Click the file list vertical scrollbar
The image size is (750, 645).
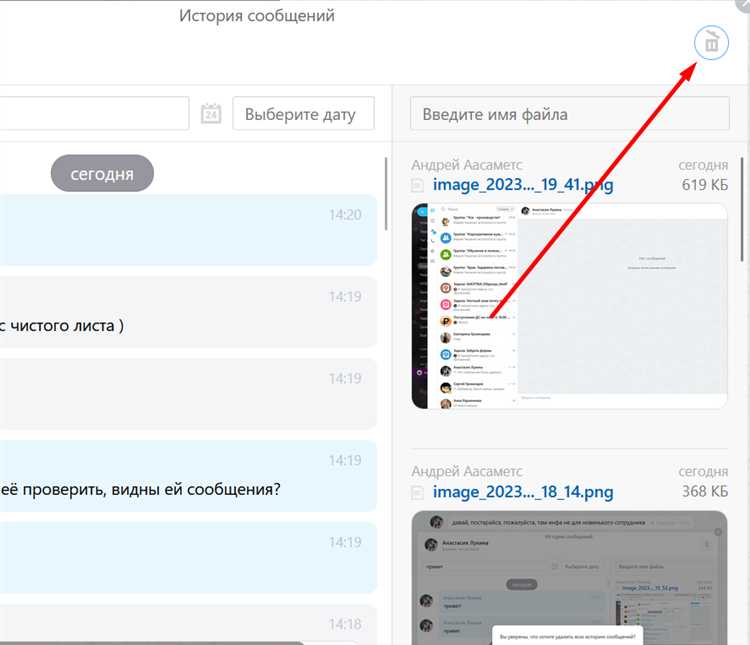coord(742,209)
